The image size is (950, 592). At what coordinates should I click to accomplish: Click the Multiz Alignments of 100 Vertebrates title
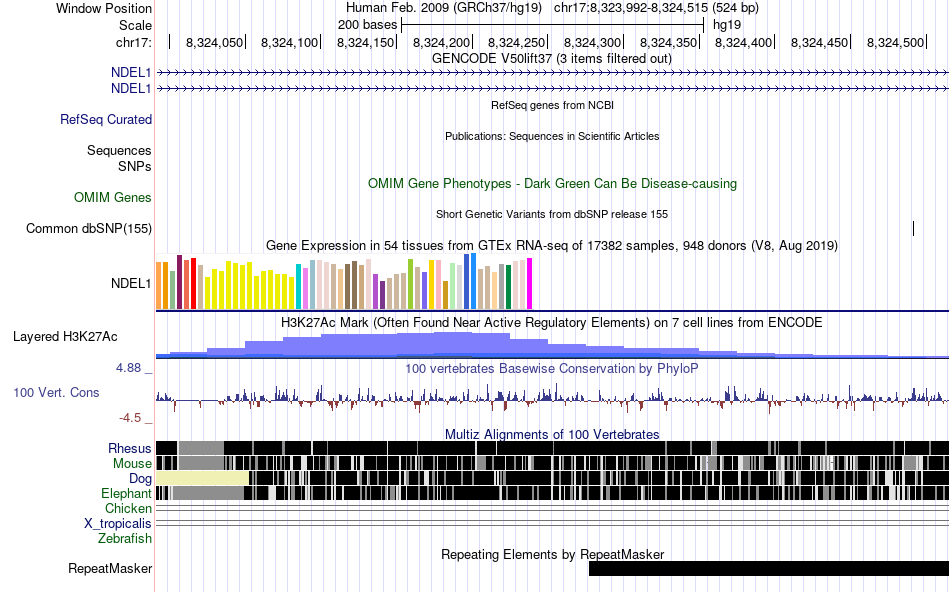point(552,434)
